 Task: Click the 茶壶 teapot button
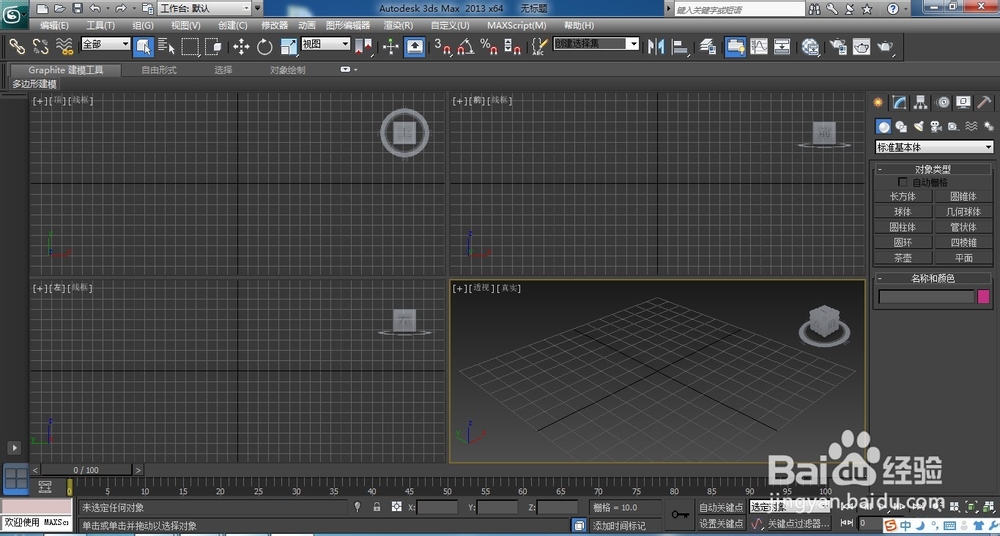[903, 257]
